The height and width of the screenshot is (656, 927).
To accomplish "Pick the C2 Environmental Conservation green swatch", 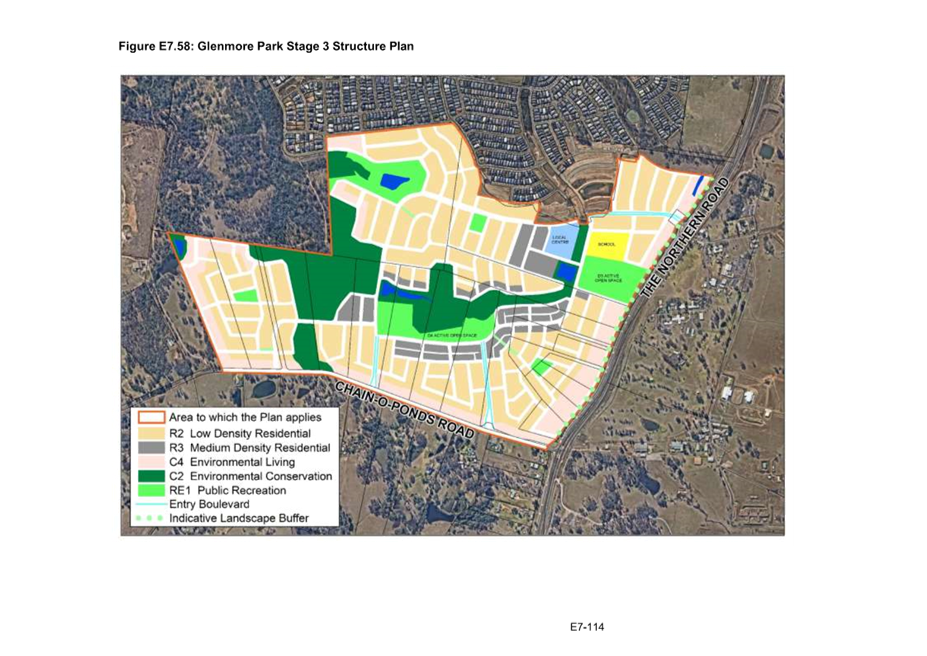I will pos(151,477).
